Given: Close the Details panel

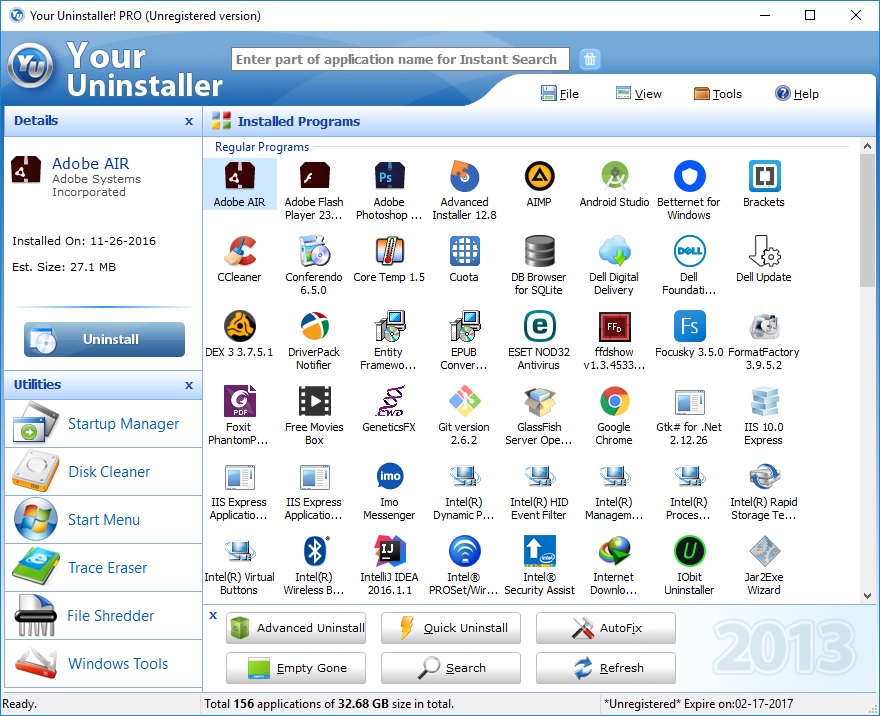Looking at the screenshot, I should pyautogui.click(x=188, y=121).
